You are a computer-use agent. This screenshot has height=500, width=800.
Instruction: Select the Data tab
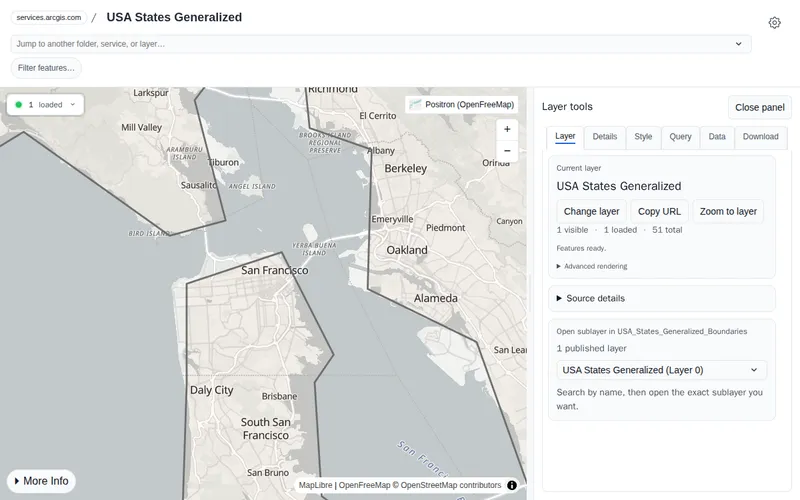tap(717, 137)
